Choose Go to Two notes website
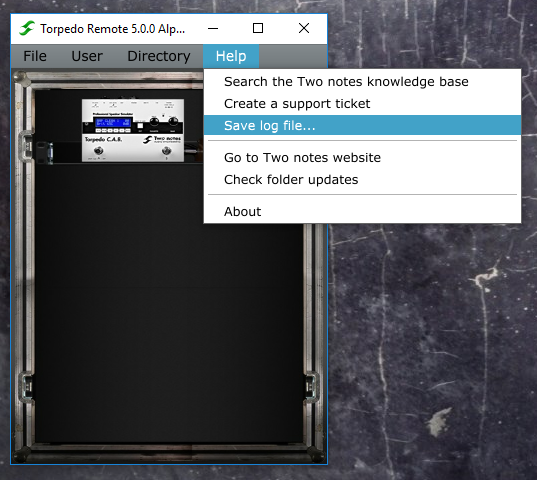Viewport: 537px width, 480px height. pyautogui.click(x=362, y=158)
